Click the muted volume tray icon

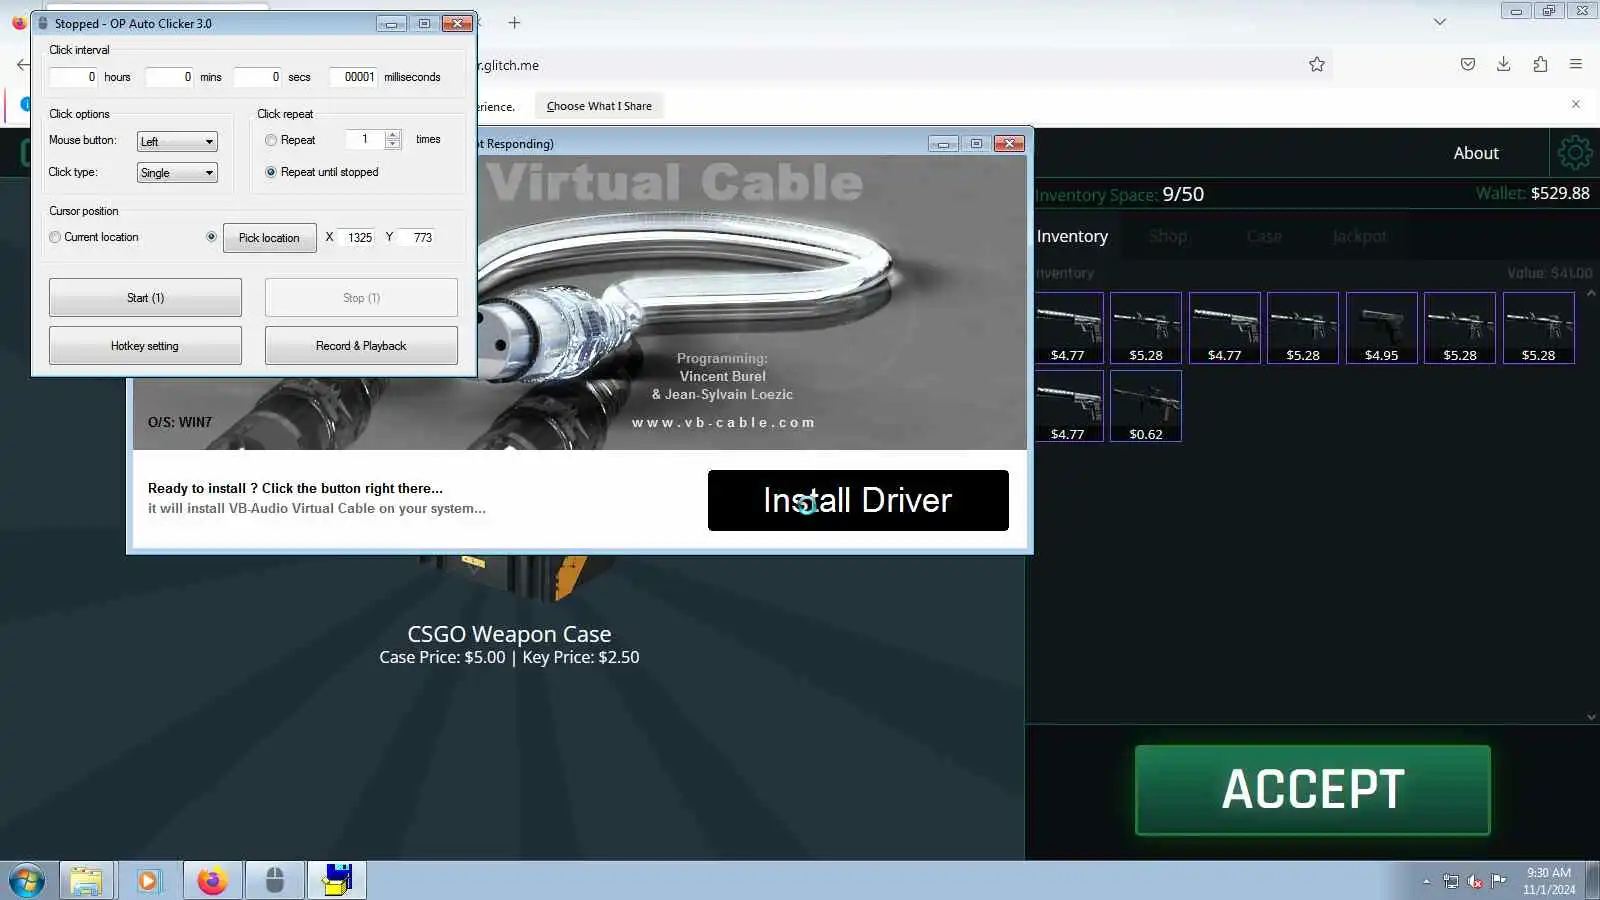coord(1475,881)
